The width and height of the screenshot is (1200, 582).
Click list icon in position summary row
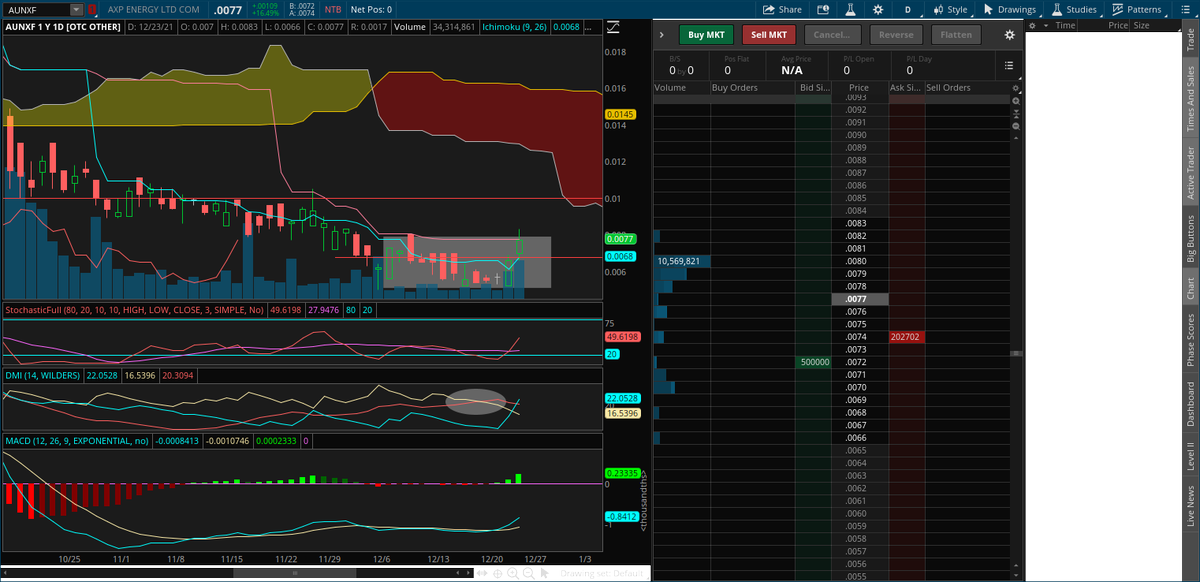[1009, 65]
